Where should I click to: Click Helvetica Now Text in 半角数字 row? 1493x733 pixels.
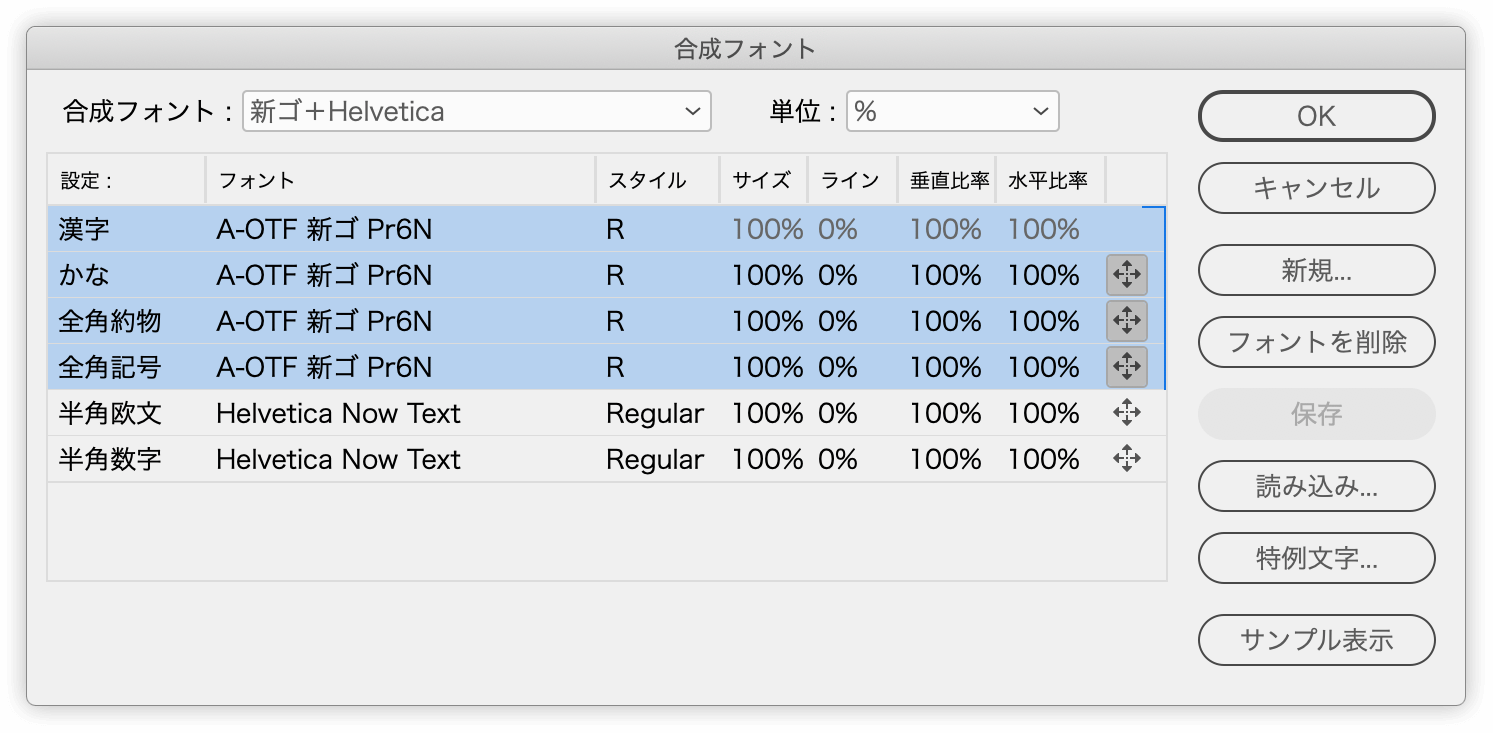[x=338, y=459]
